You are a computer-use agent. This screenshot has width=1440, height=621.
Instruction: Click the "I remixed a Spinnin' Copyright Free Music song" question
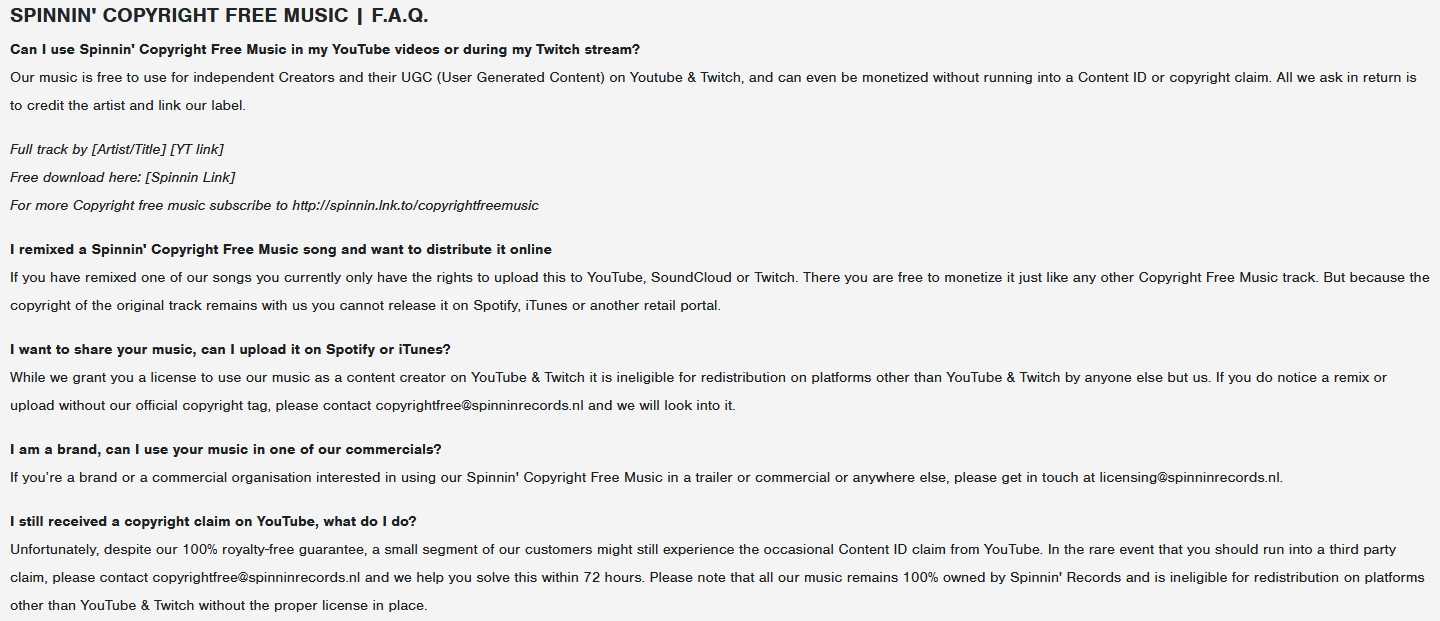(x=281, y=249)
